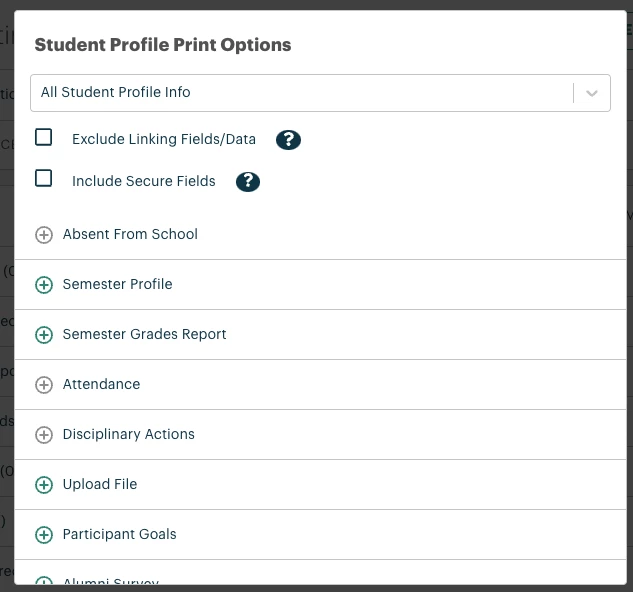Expand Semester Profile plus icon
This screenshot has height=592, width=633.
[44, 285]
